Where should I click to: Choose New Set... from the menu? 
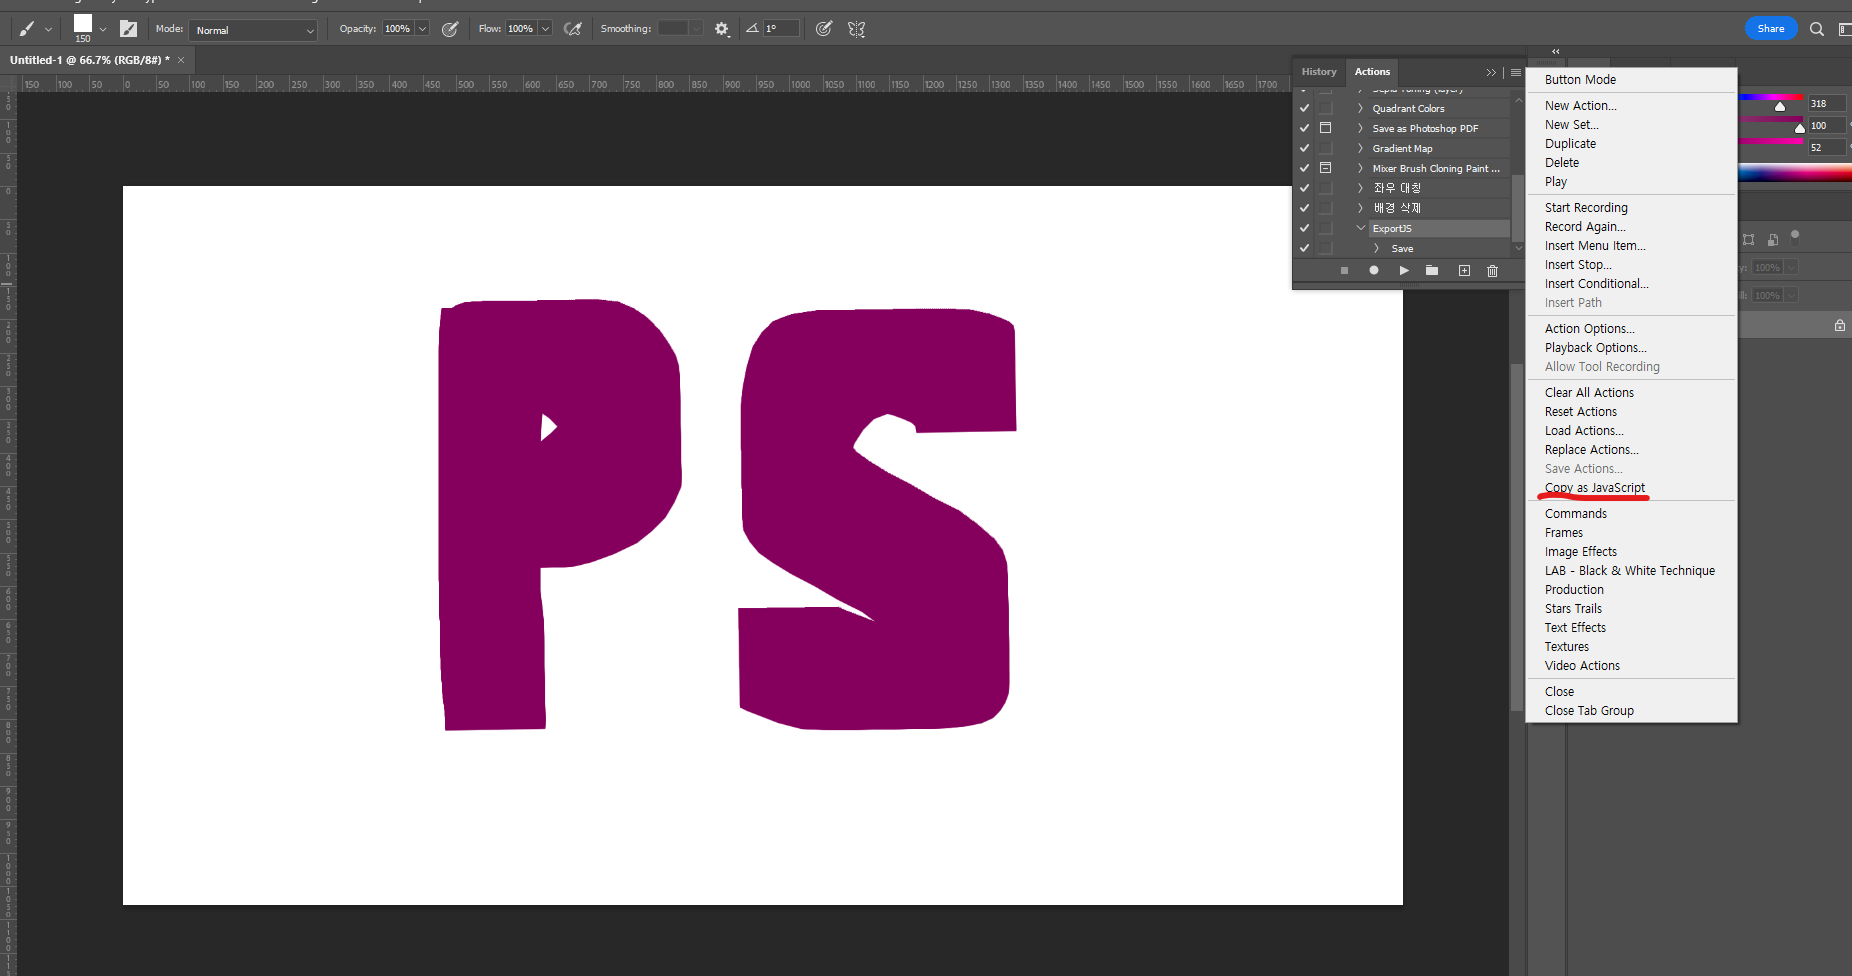pos(1571,125)
